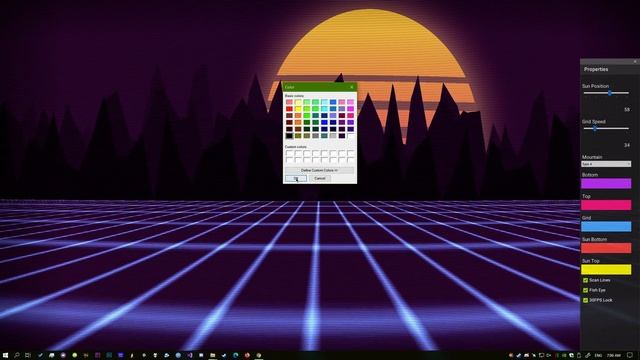The image size is (640, 360).
Task: Change the Bottom purple color swatch
Action: point(606,183)
